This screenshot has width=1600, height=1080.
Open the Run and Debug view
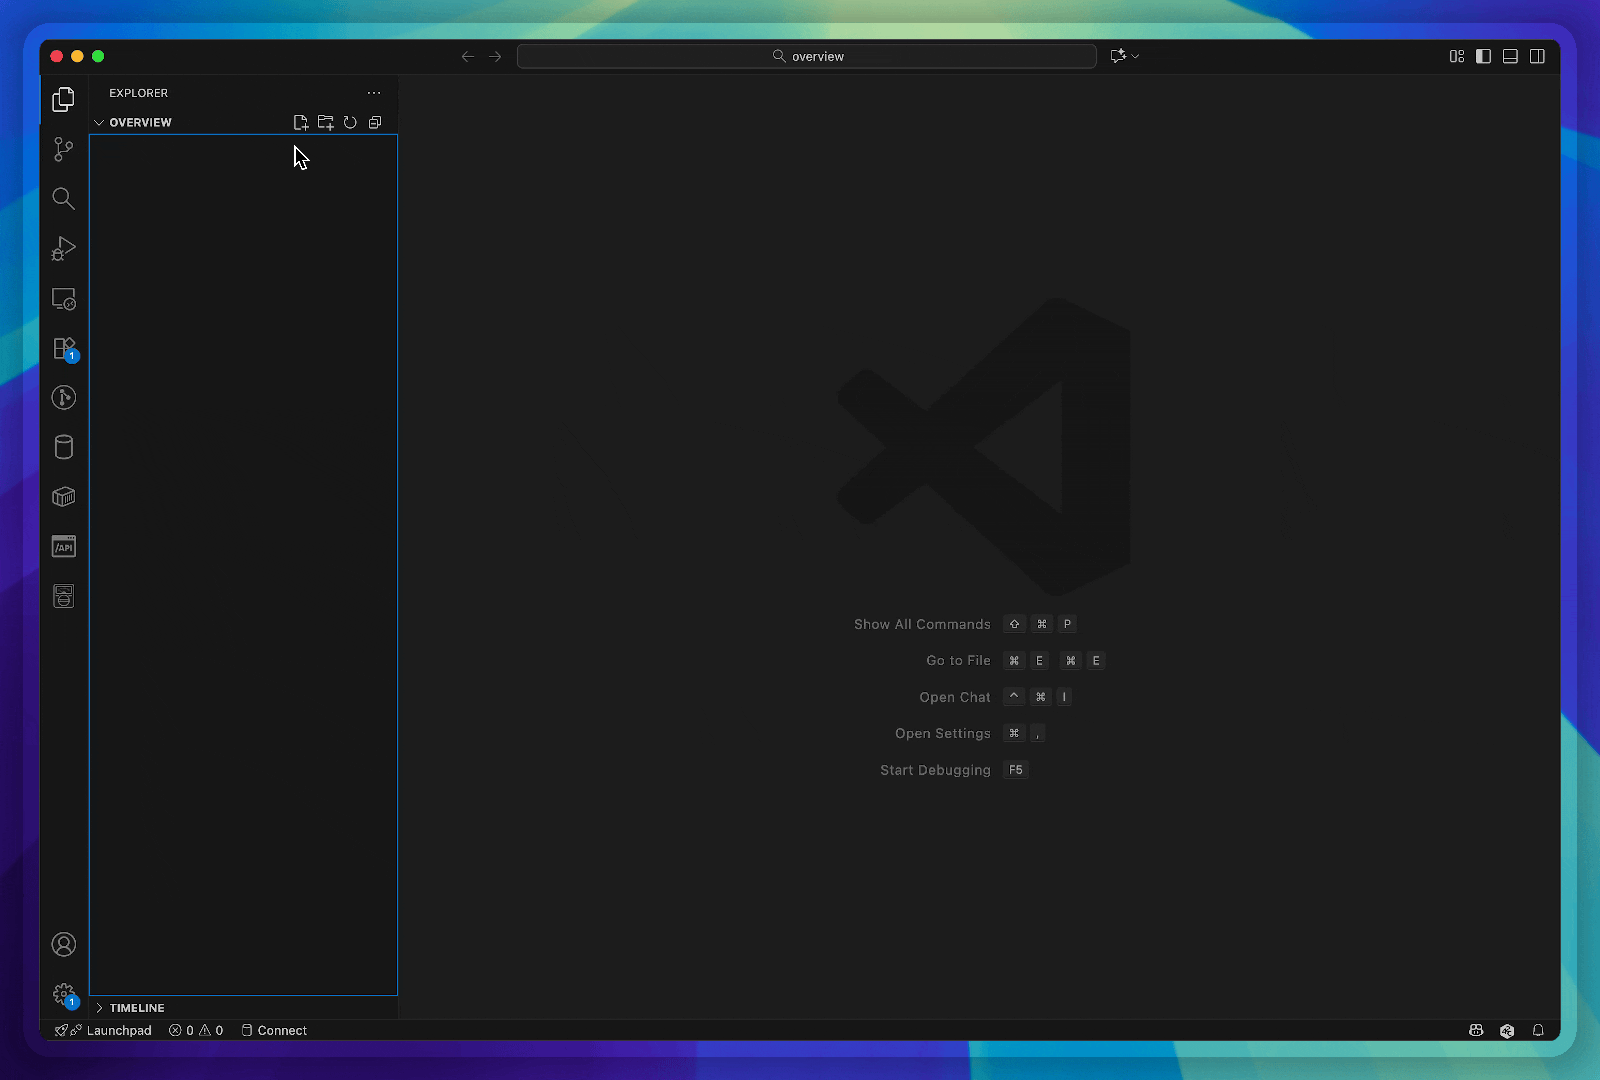click(x=63, y=248)
